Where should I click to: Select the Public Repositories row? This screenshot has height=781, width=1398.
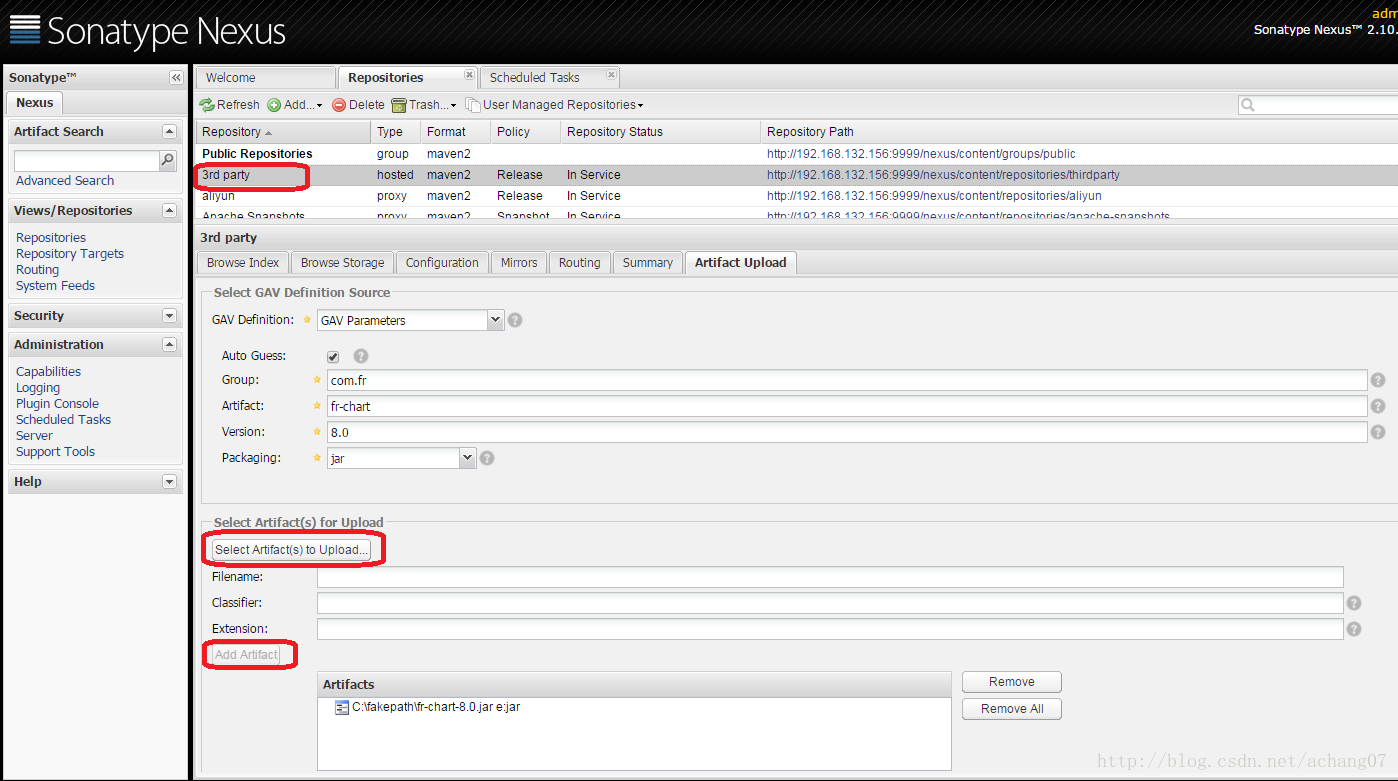tap(797, 154)
